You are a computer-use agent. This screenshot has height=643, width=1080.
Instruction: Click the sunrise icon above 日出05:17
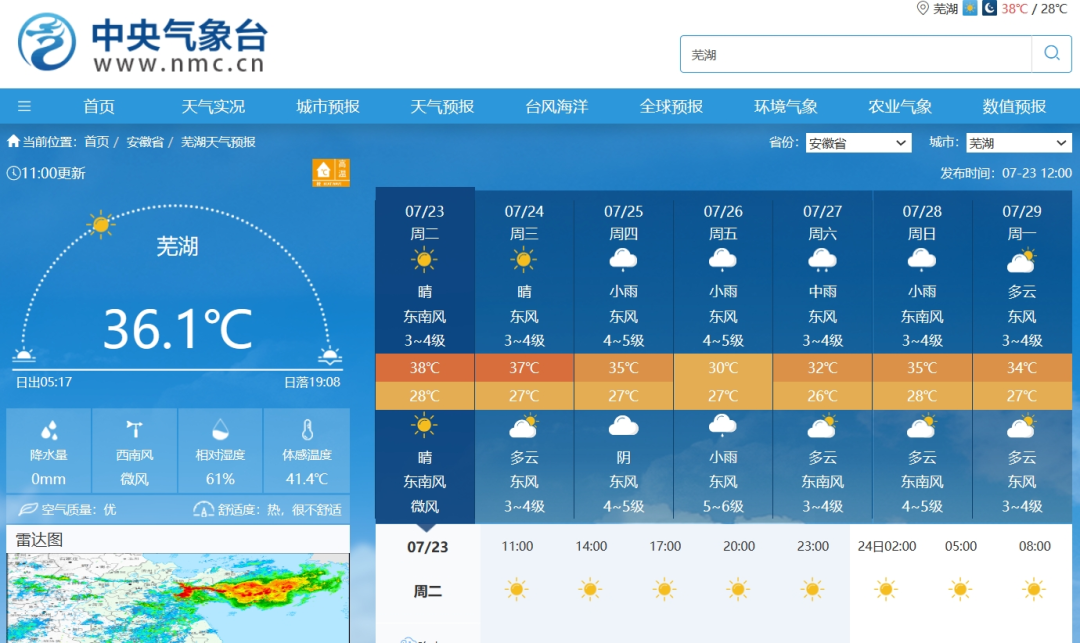point(24,355)
